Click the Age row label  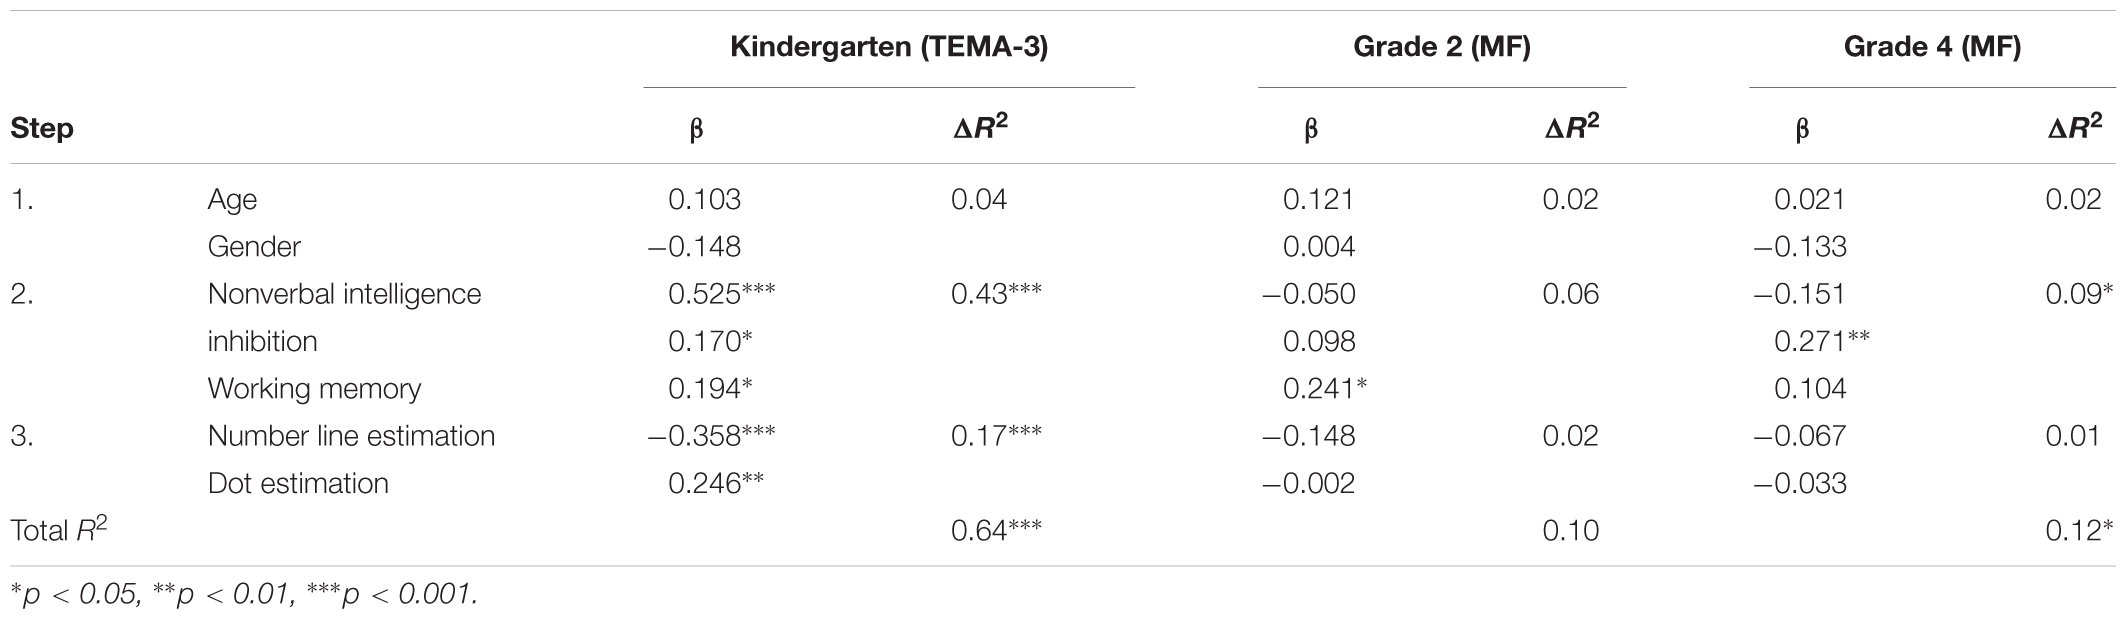coord(232,200)
